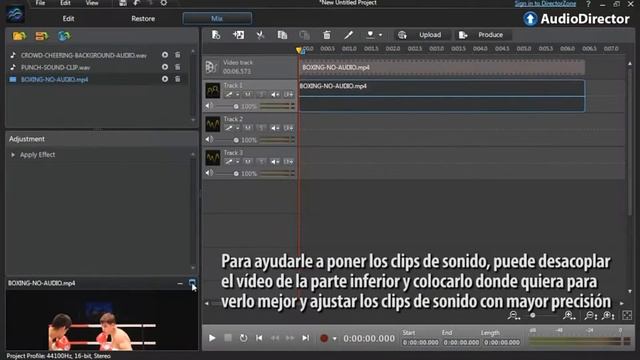Image resolution: width=640 pixels, height=360 pixels.
Task: Switch to the Edit room tab
Action: point(68,19)
